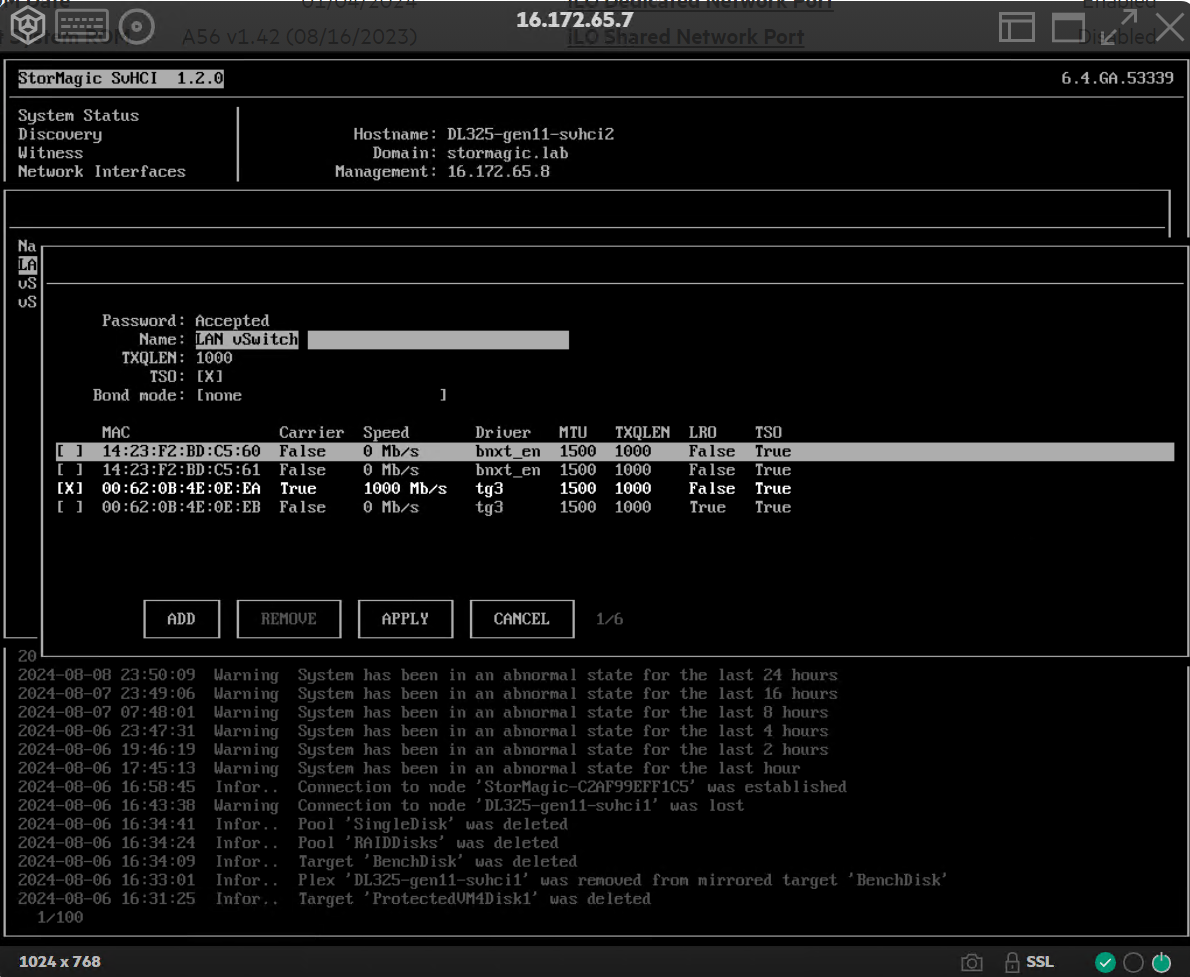Select Witness in the menu
This screenshot has width=1190, height=977.
pyautogui.click(x=50, y=153)
